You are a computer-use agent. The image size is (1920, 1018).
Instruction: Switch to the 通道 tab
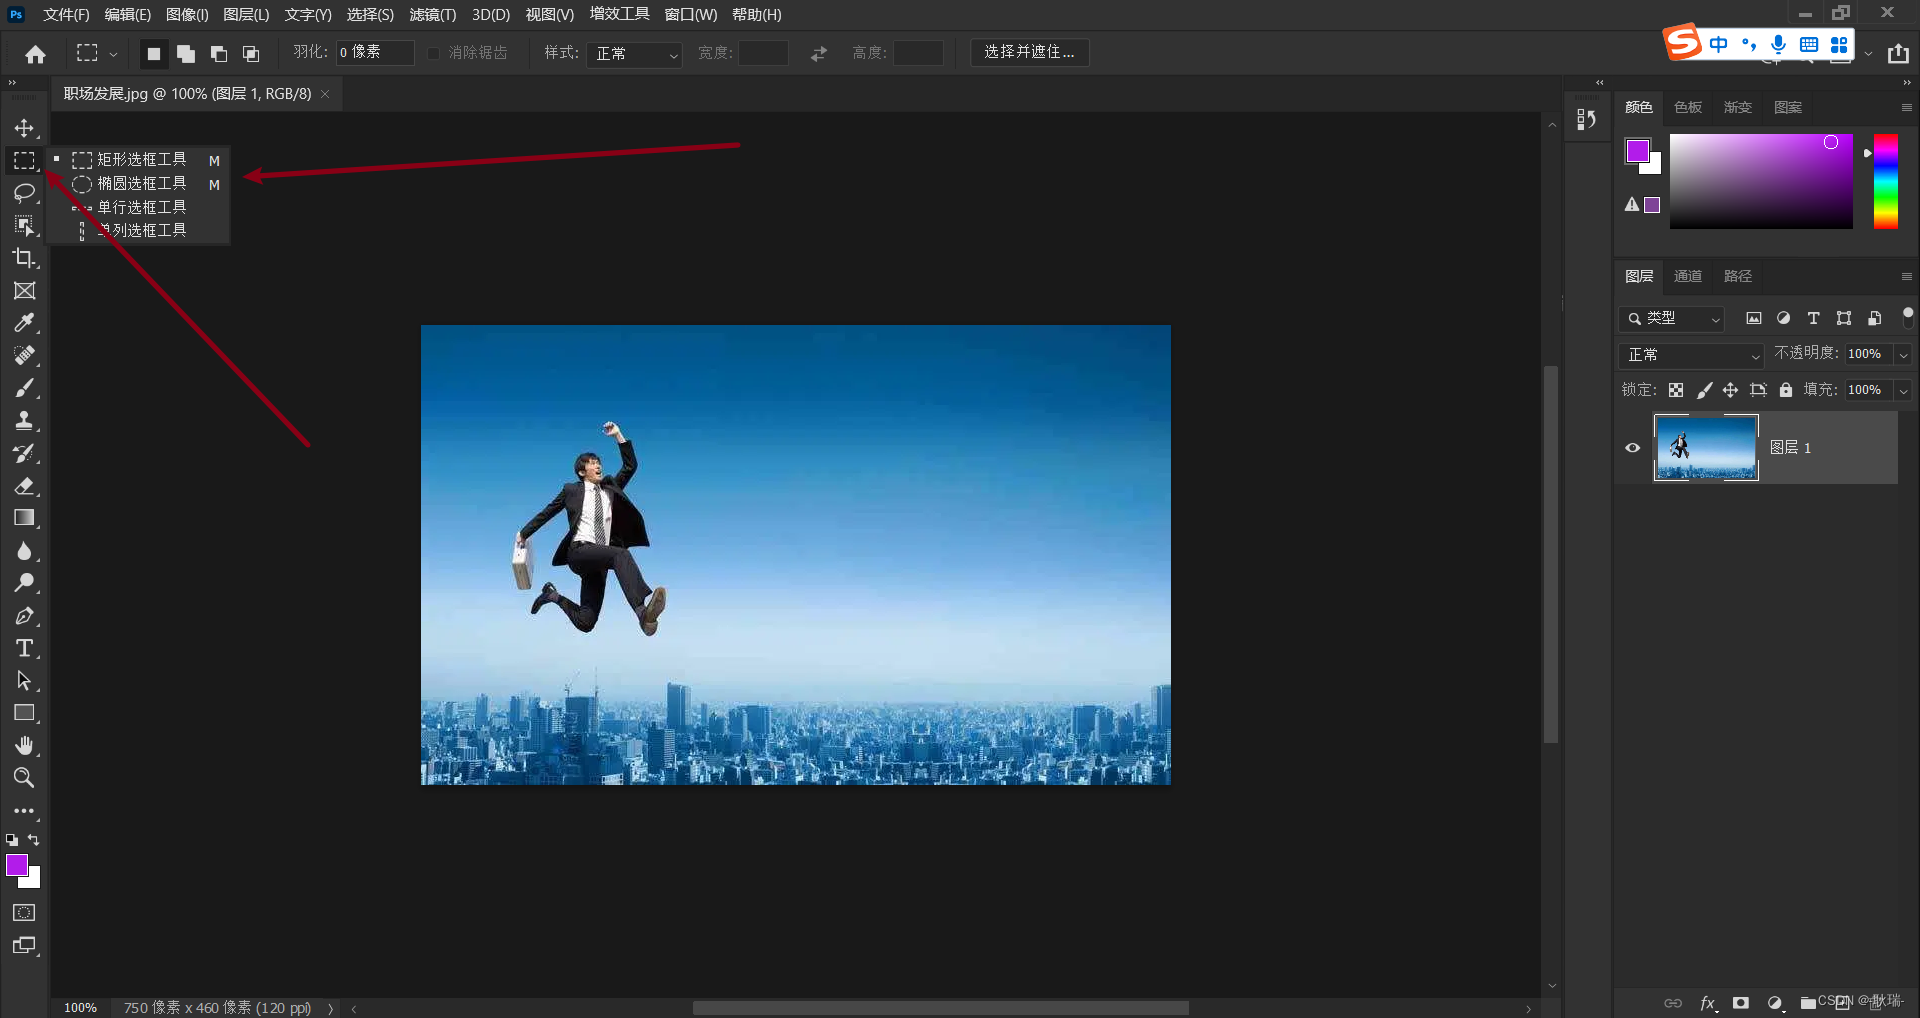point(1688,276)
